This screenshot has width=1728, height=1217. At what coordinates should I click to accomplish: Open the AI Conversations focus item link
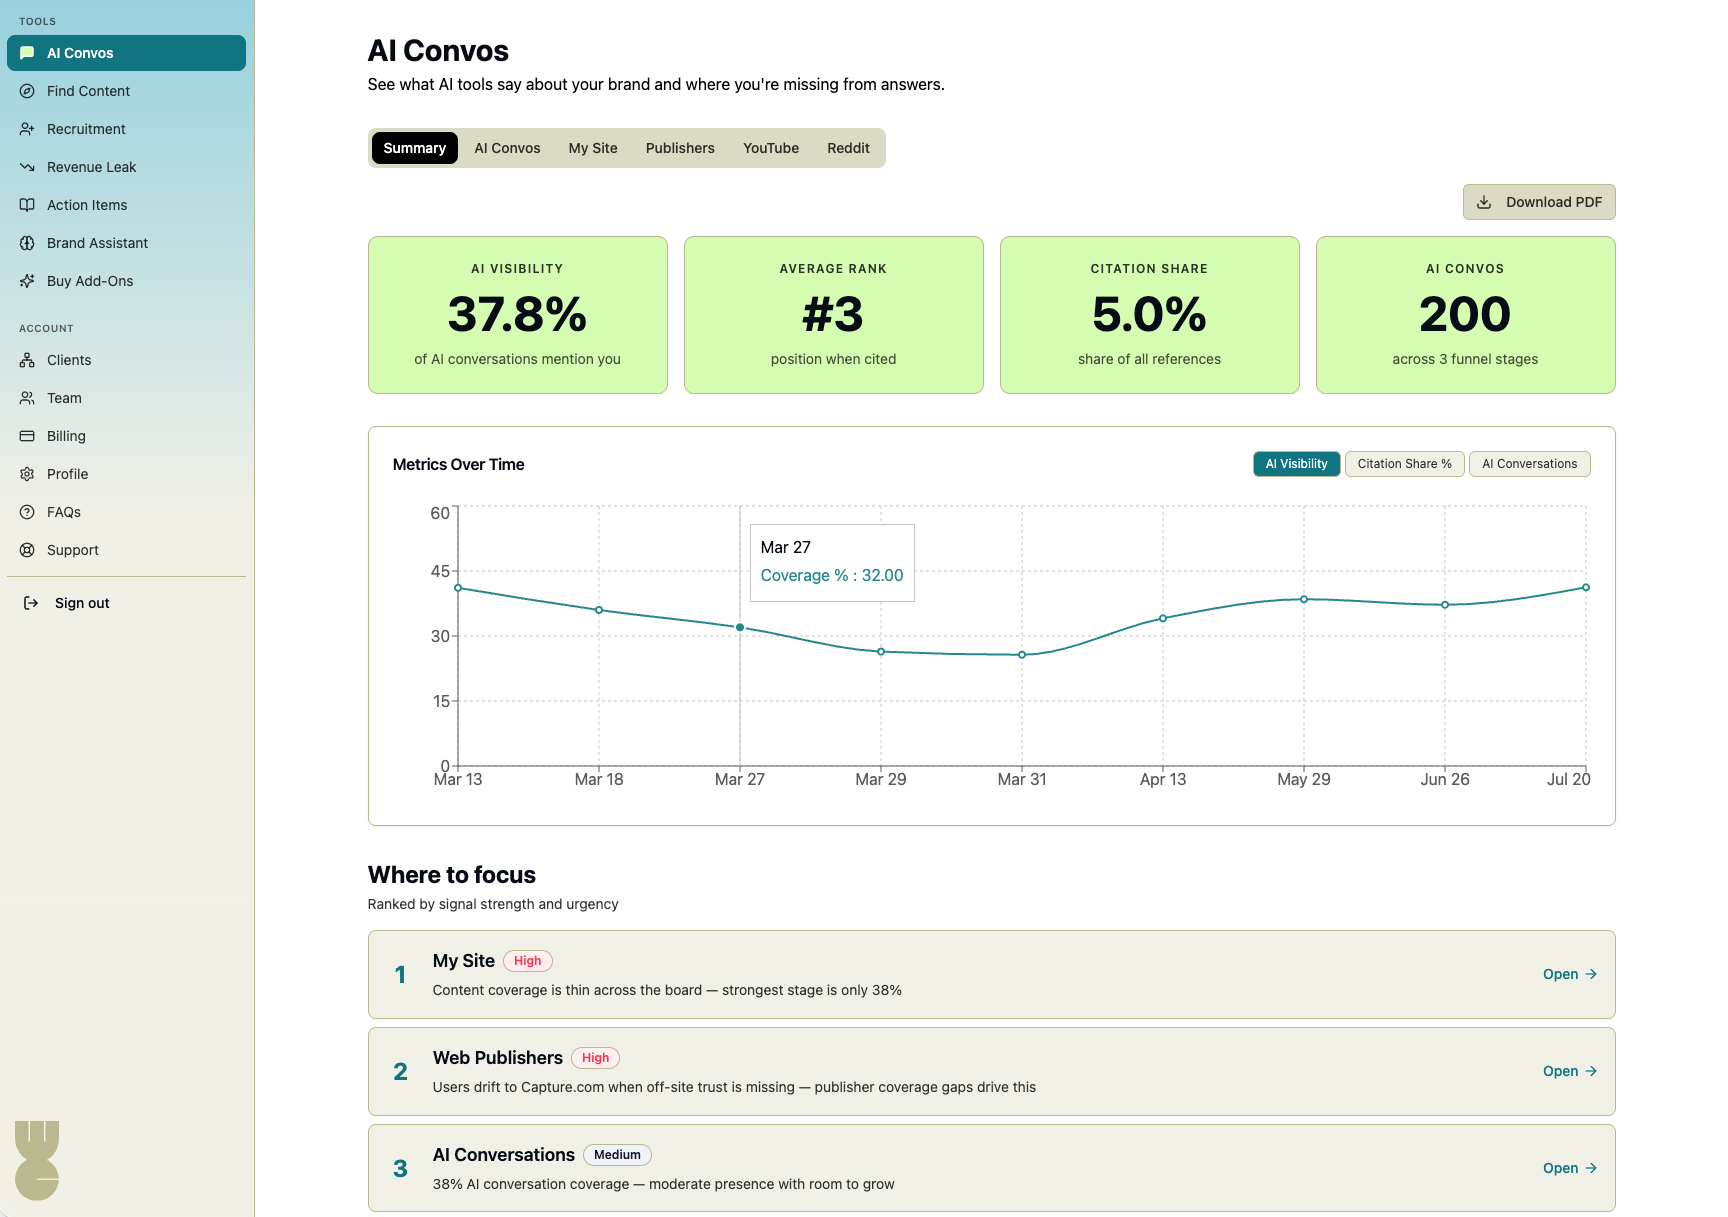point(1569,1168)
